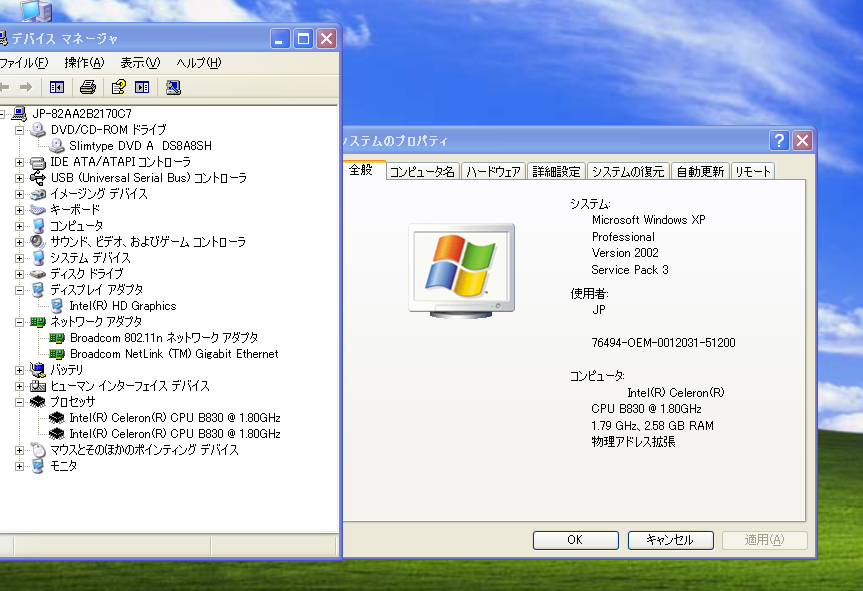
Task: Open the ヘルプ(H) menu
Action: (x=199, y=63)
